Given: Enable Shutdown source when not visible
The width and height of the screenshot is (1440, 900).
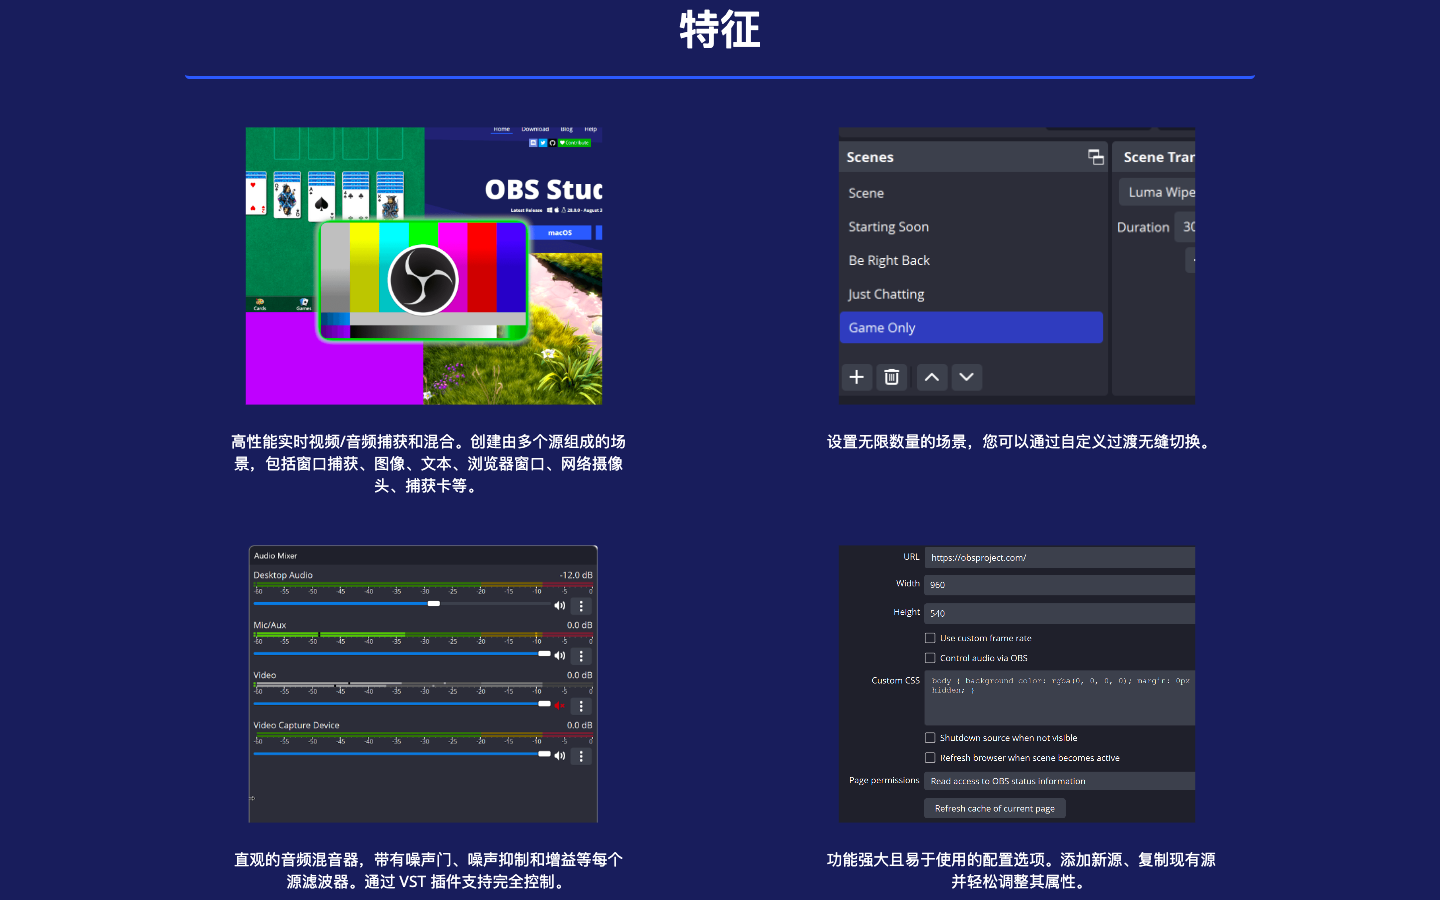Looking at the screenshot, I should (x=929, y=737).
